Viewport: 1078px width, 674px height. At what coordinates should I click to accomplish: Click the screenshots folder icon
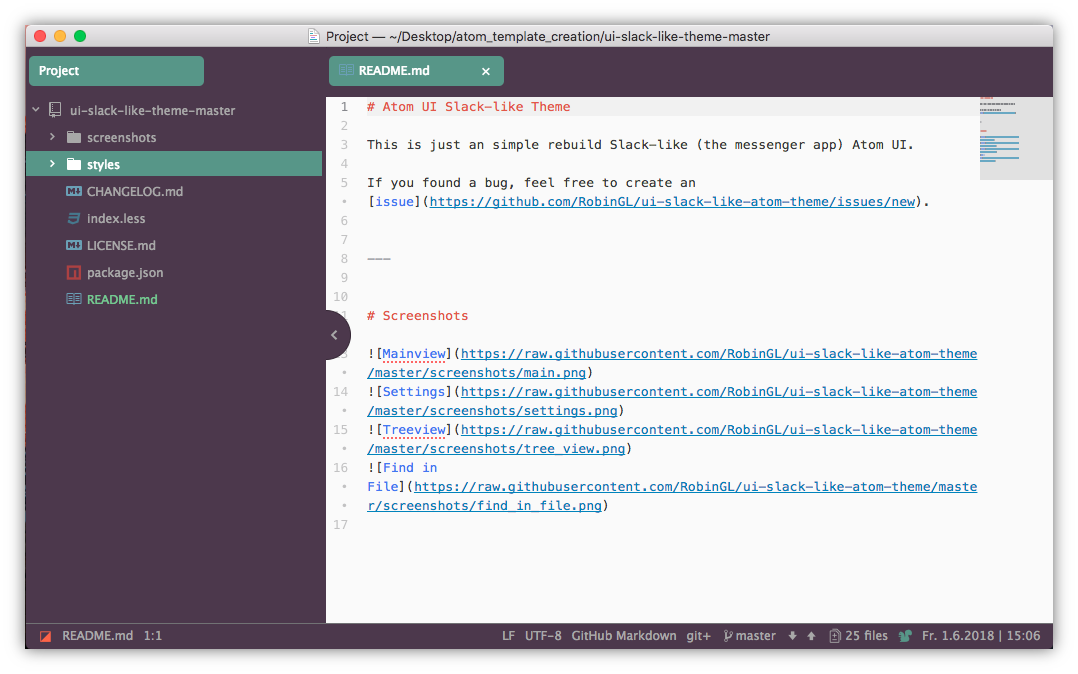pos(74,137)
